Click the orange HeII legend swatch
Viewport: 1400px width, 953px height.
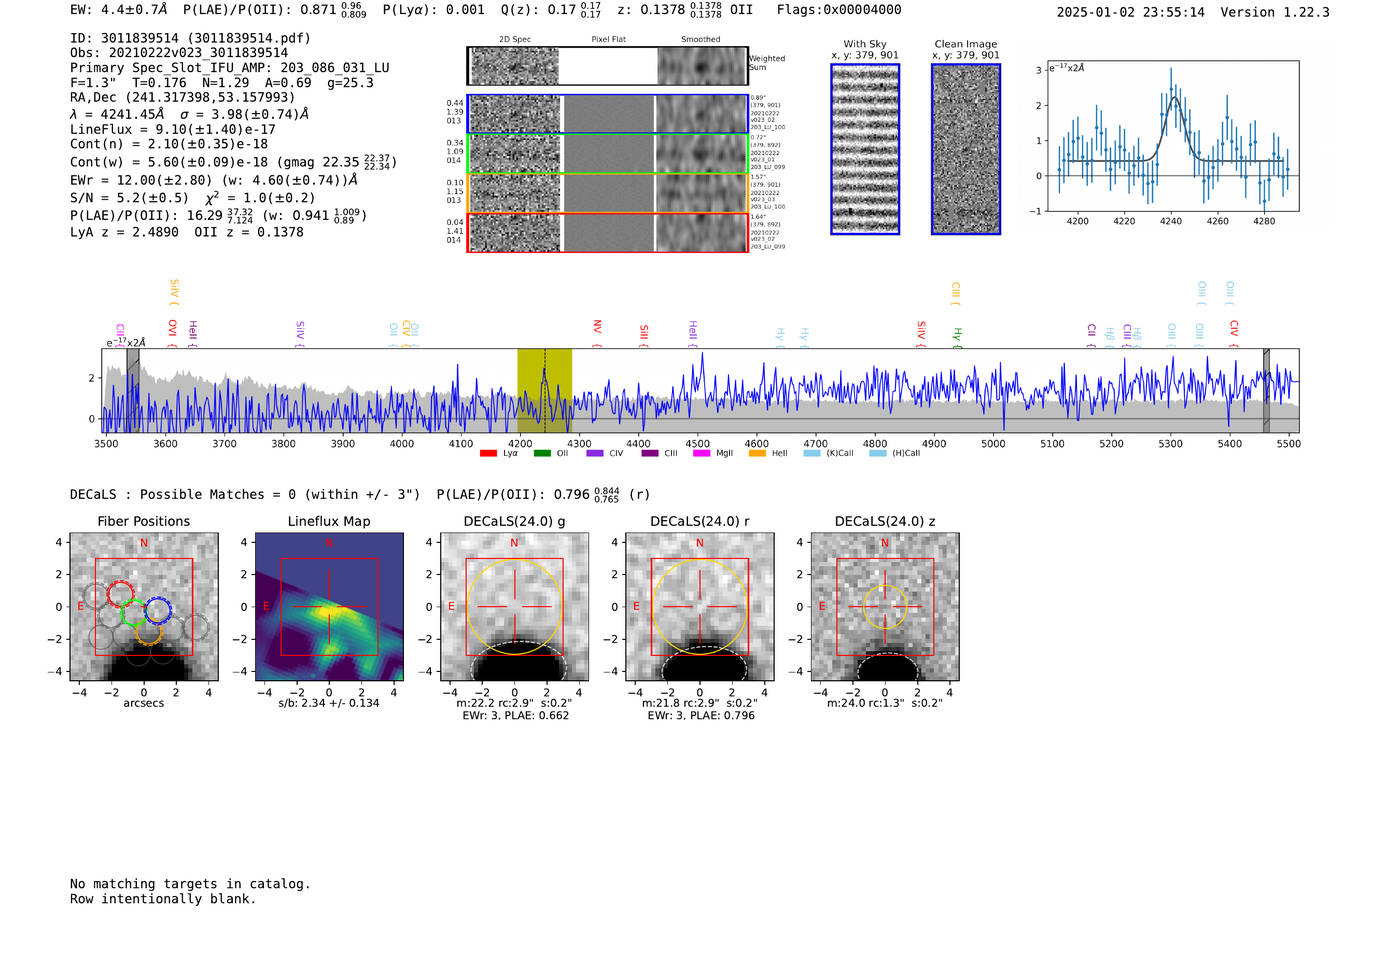click(757, 453)
